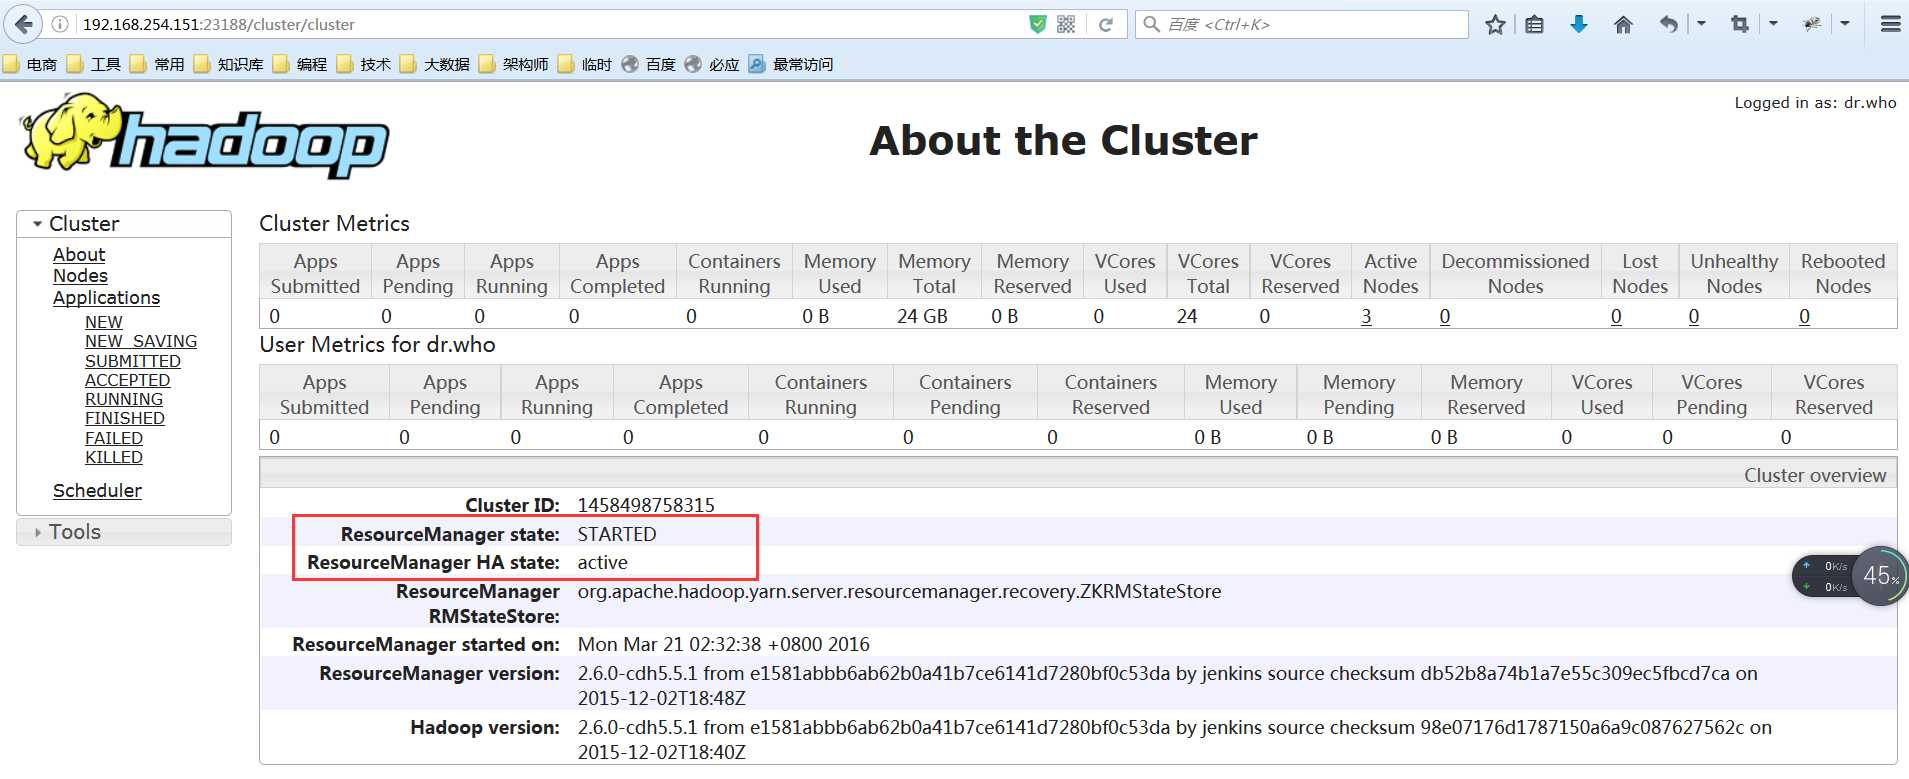1909x779 pixels.
Task: Show KILLED applications
Action: 114,457
